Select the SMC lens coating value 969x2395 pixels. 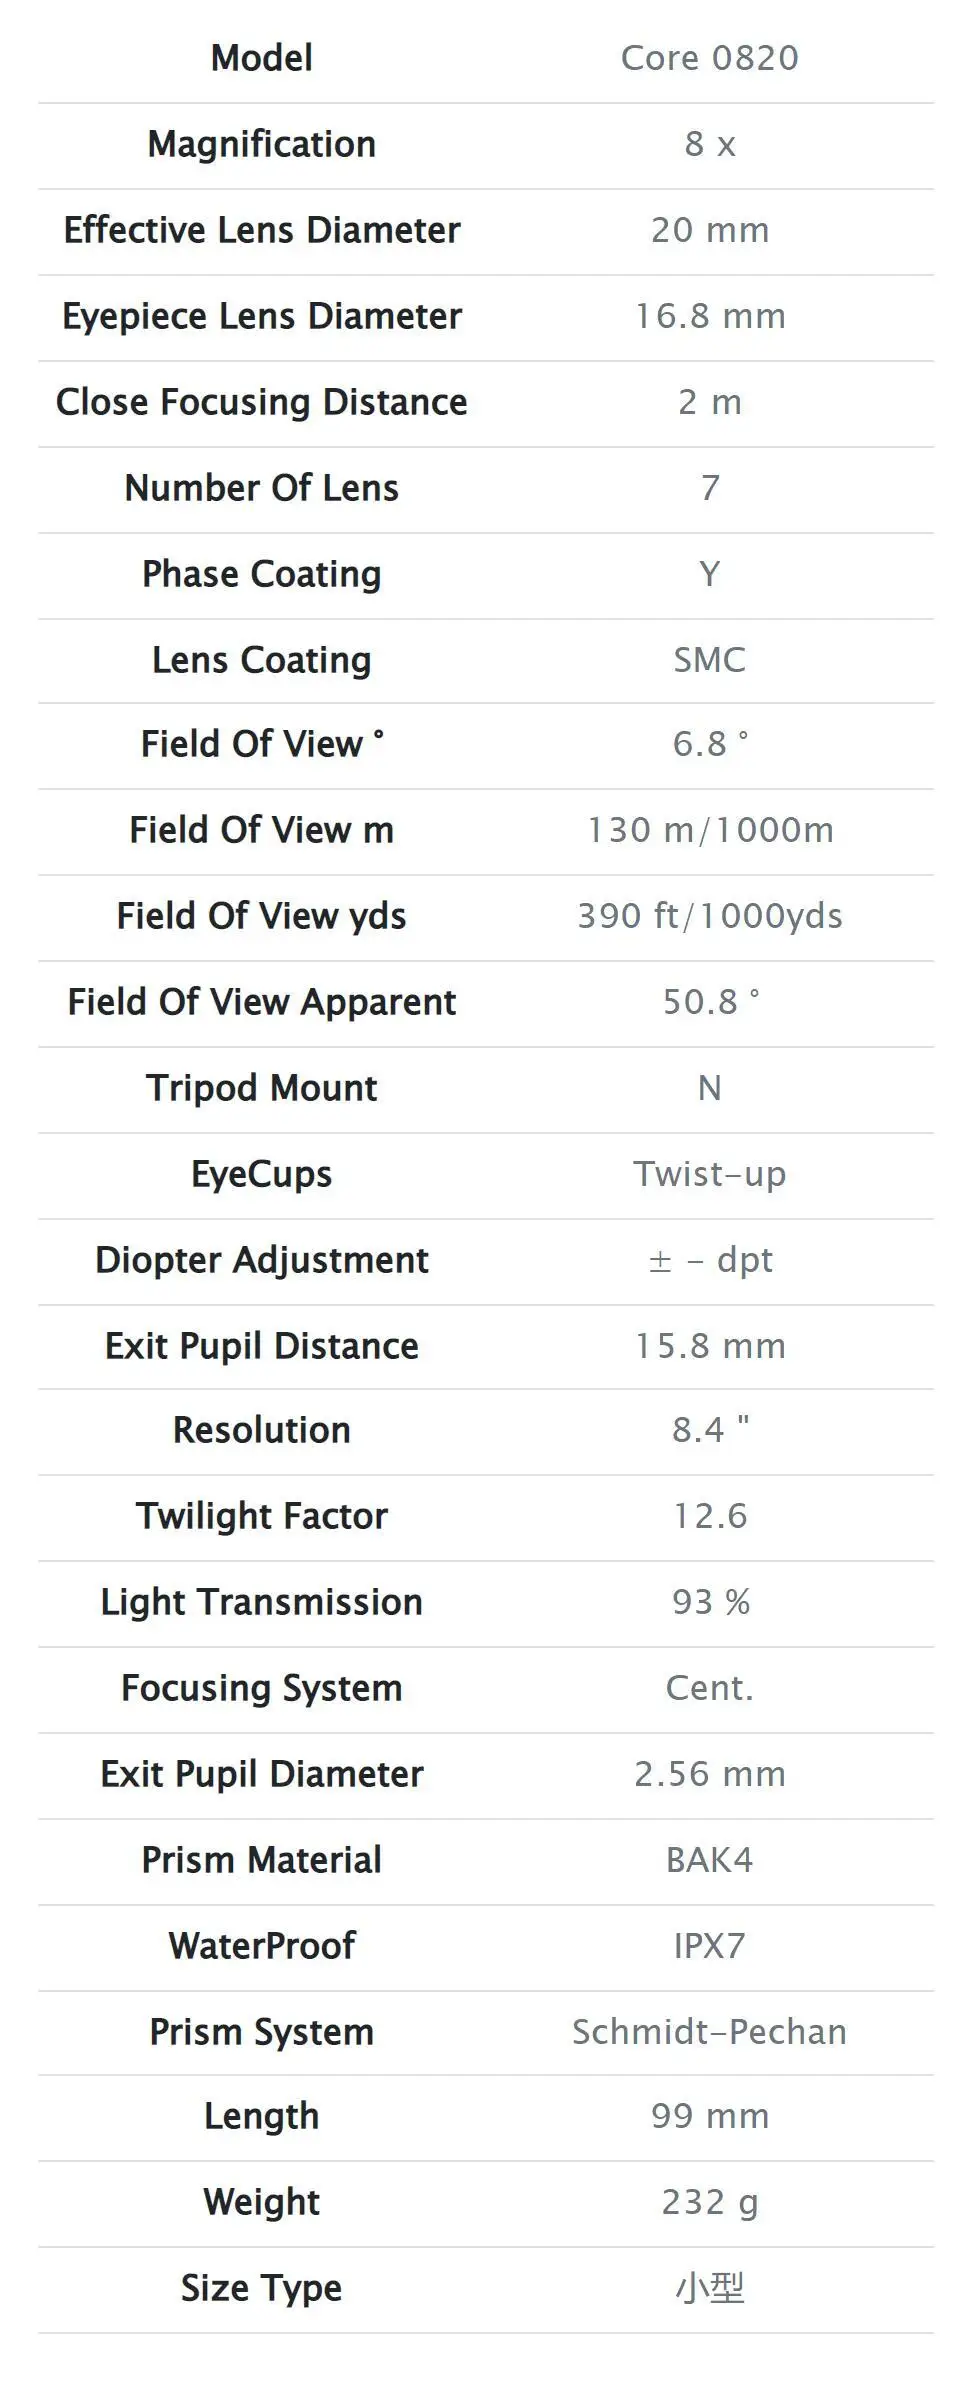coord(709,660)
